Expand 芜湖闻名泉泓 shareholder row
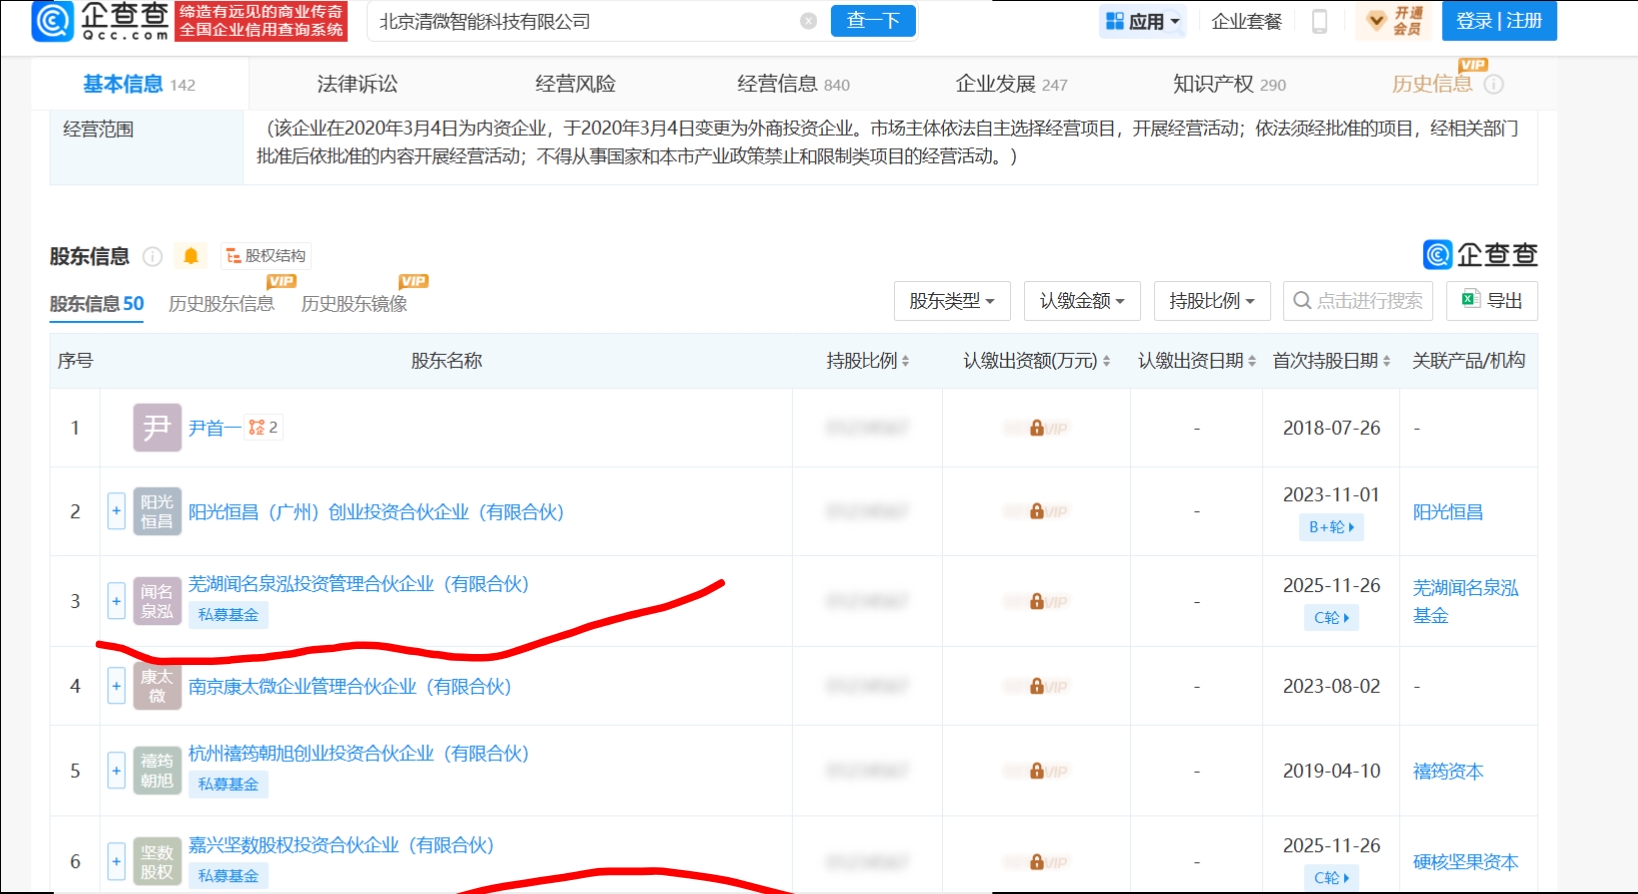1638x894 pixels. 116,601
